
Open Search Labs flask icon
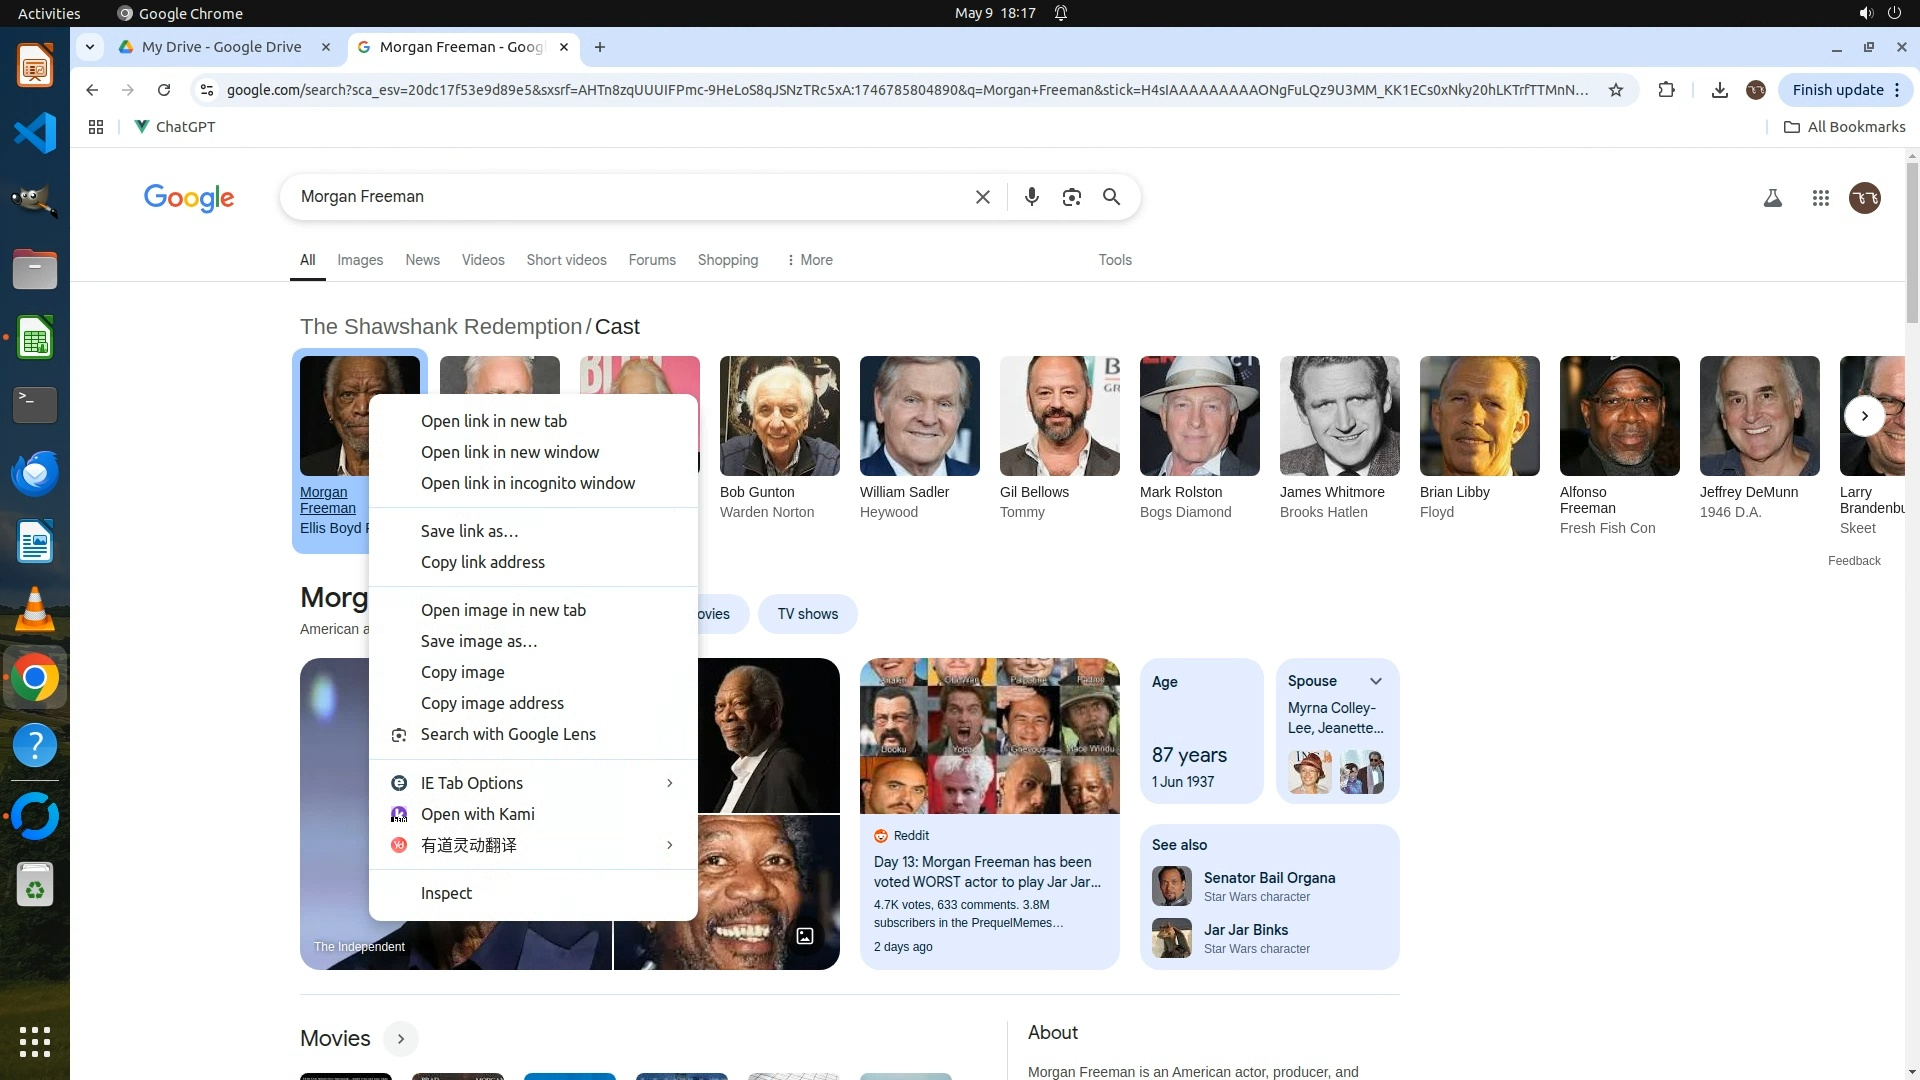pyautogui.click(x=1772, y=198)
